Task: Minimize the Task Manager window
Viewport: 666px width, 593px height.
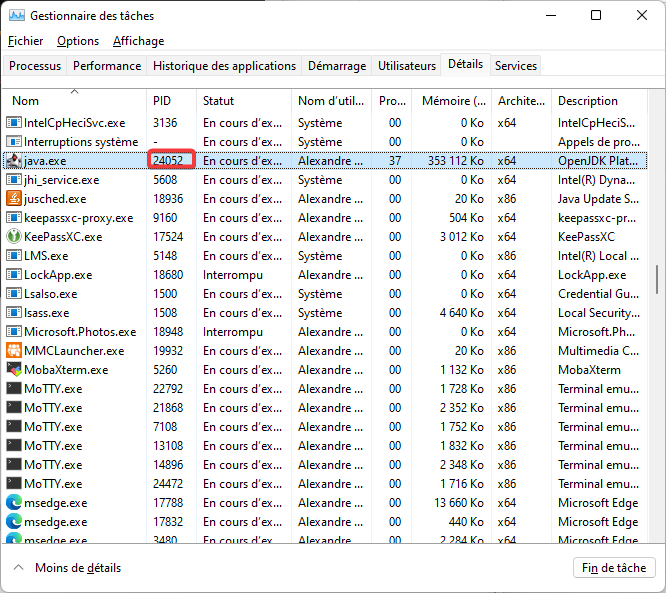Action: click(551, 16)
